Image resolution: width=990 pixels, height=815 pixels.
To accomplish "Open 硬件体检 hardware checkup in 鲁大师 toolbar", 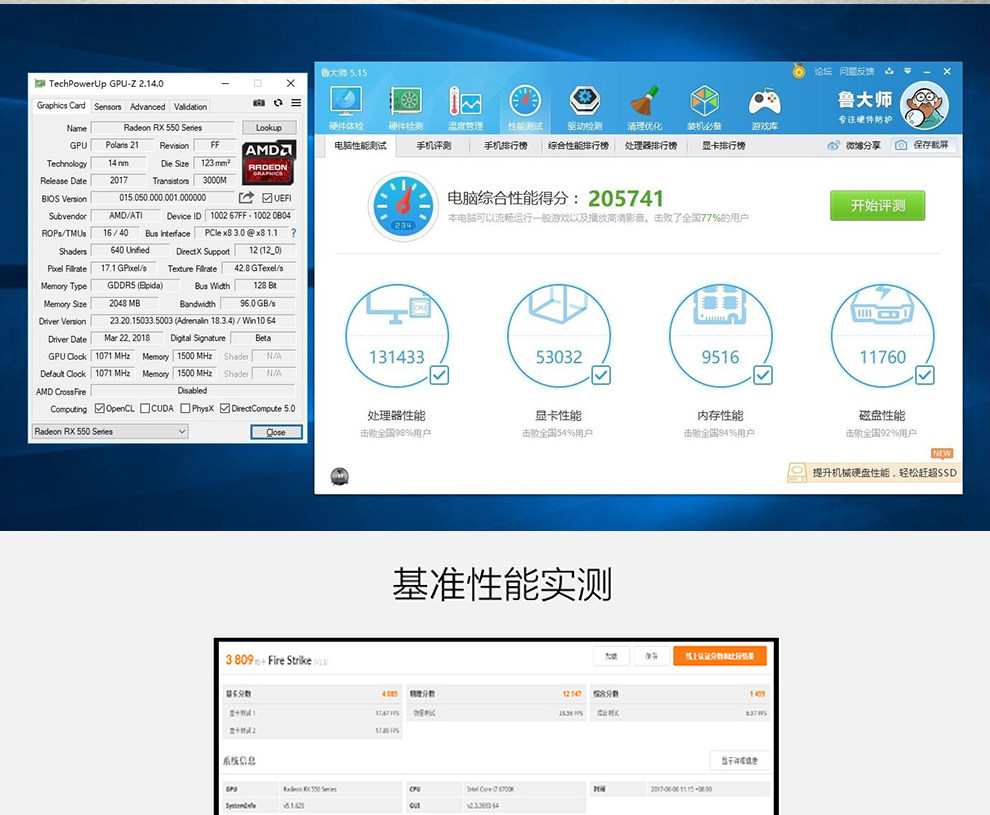I will pyautogui.click(x=346, y=109).
